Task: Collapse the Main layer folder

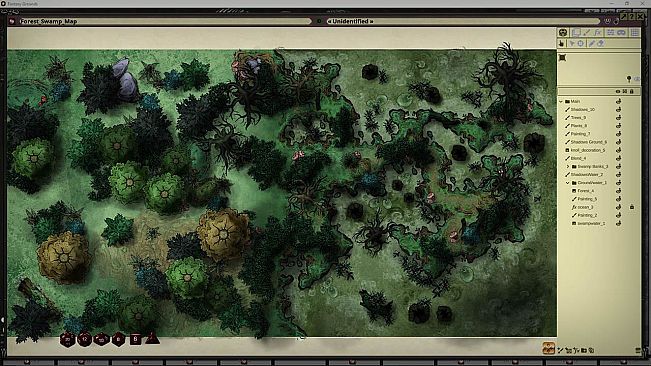Action: tap(561, 101)
